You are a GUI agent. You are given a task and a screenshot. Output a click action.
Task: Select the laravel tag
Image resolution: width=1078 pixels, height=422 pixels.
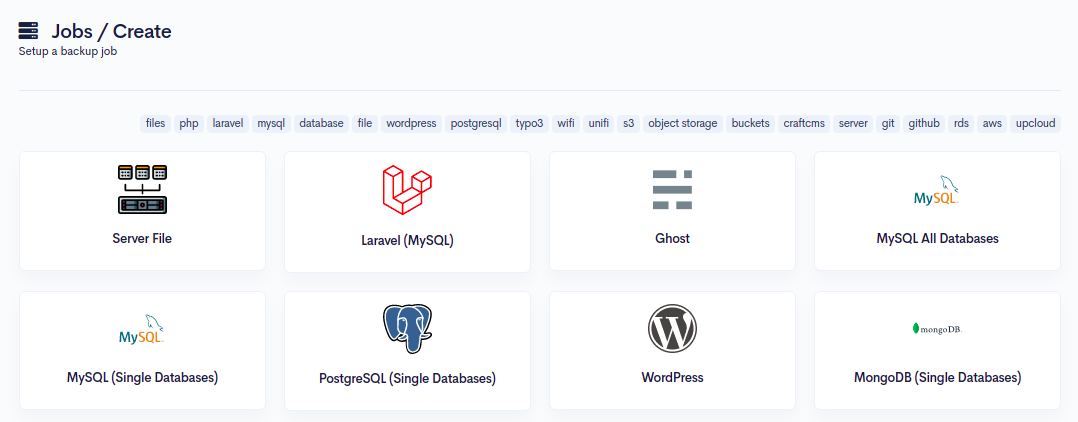[228, 124]
